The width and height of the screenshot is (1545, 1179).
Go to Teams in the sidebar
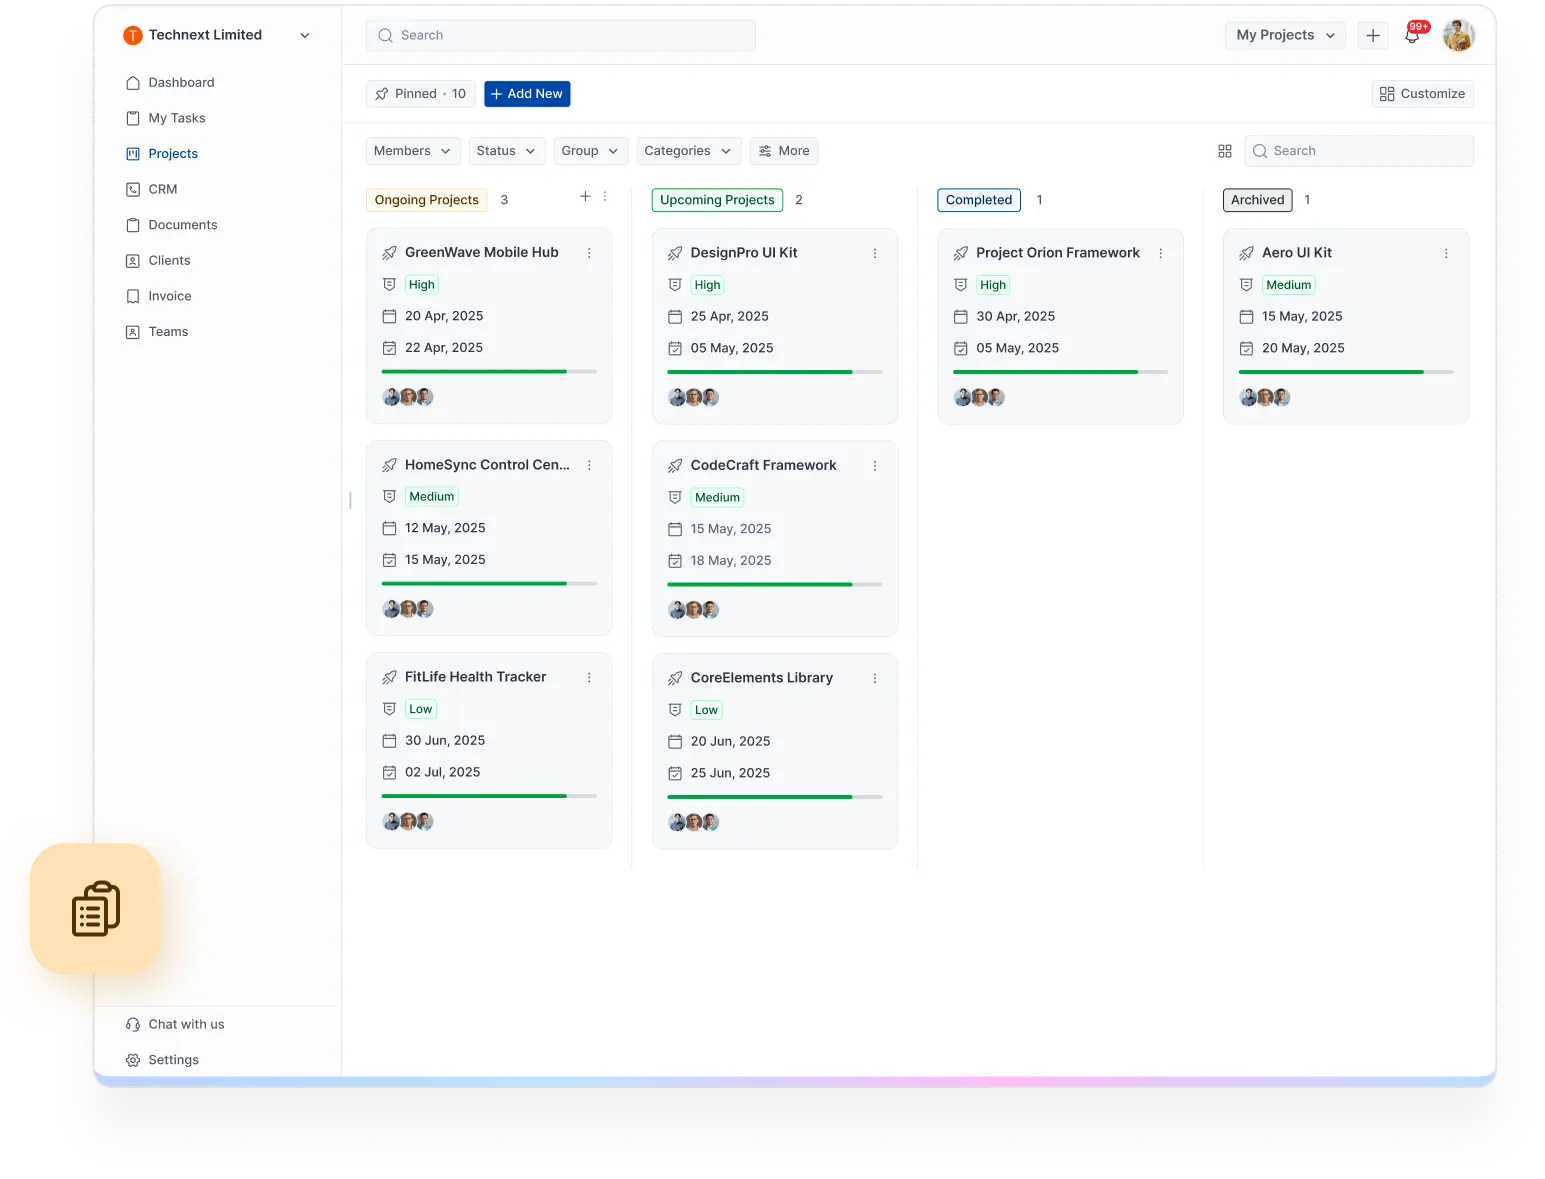coord(157,332)
